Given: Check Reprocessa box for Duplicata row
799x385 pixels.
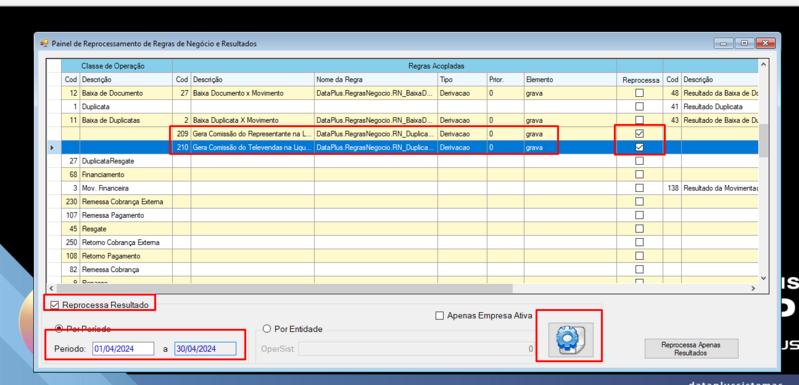Looking at the screenshot, I should point(640,106).
